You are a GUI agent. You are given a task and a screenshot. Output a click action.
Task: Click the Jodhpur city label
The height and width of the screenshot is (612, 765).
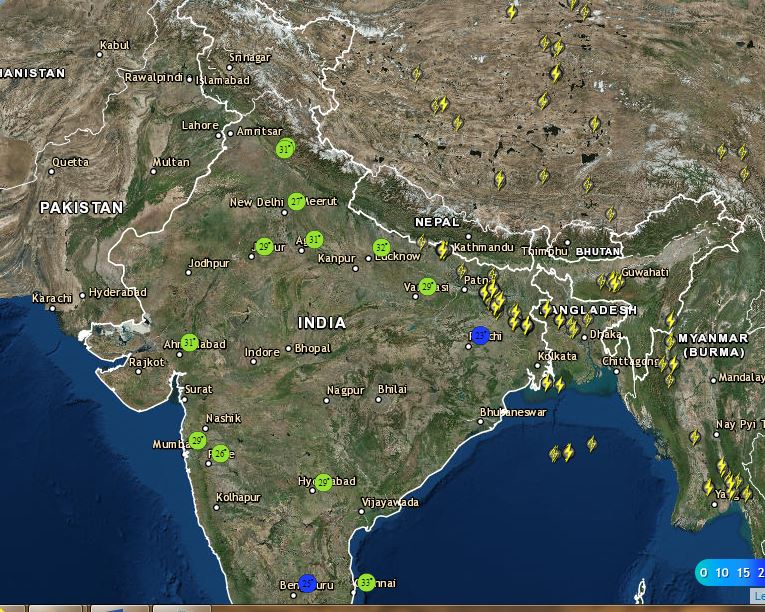[x=209, y=264]
